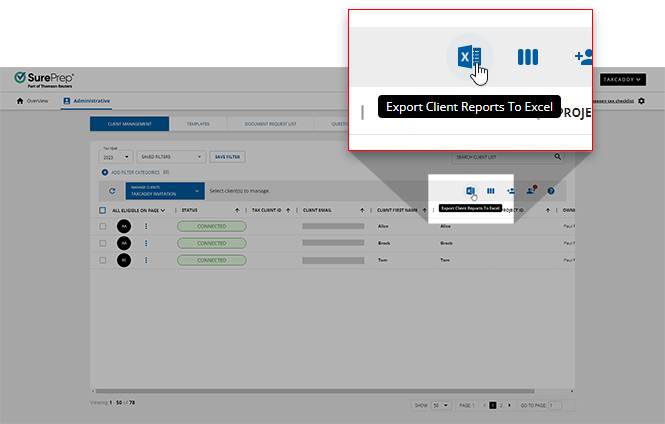The height and width of the screenshot is (424, 665).
Task: Click the BC avatar in Tom's row
Action: 124,260
